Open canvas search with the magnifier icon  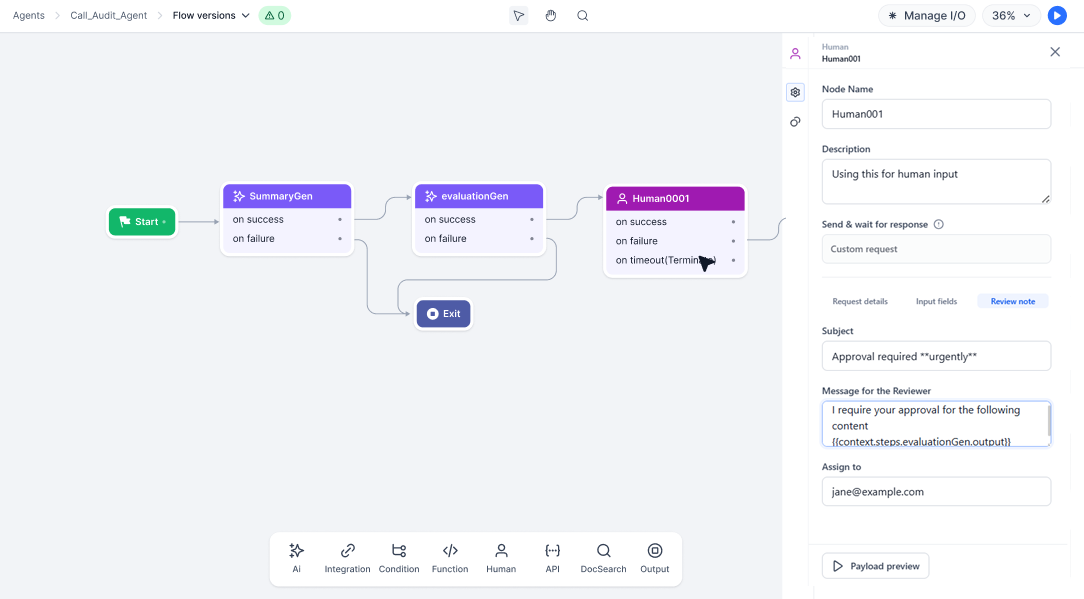583,15
